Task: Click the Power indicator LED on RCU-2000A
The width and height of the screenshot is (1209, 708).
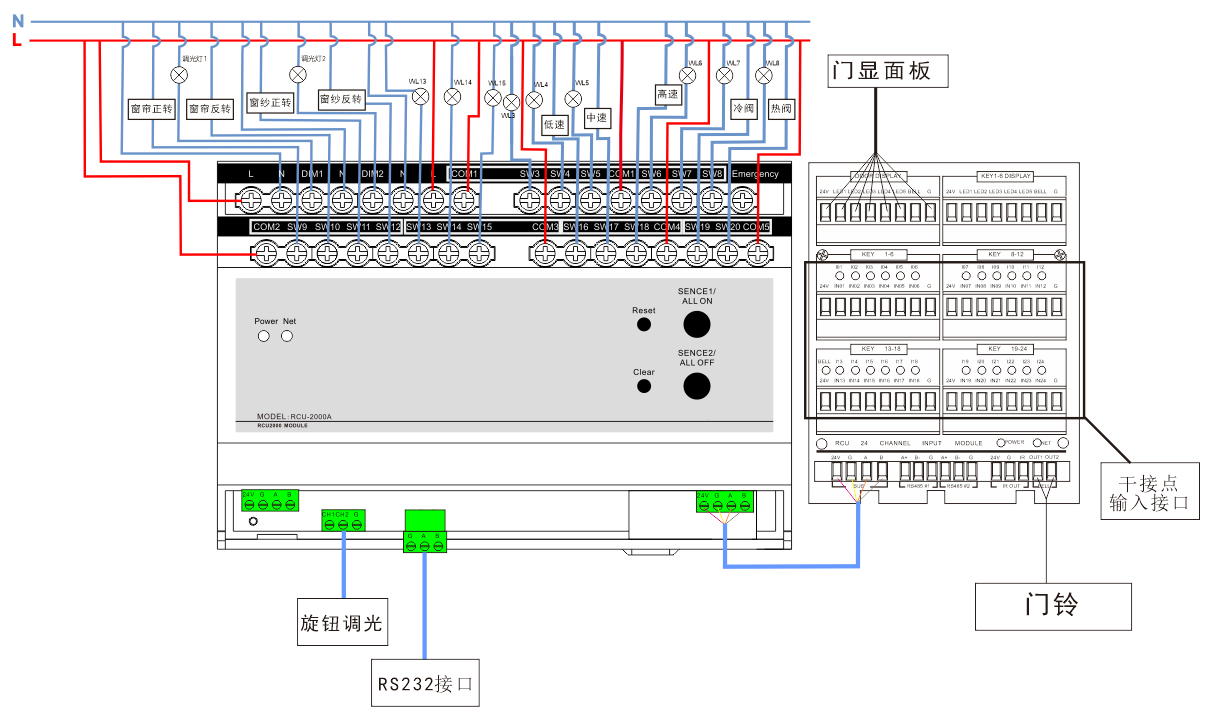Action: point(264,336)
